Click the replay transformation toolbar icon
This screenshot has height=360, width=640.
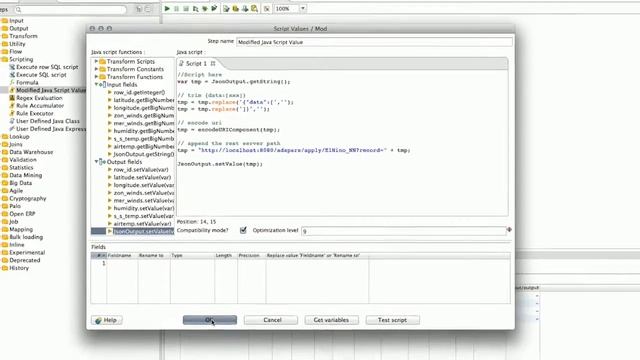pyautogui.click(x=214, y=8)
